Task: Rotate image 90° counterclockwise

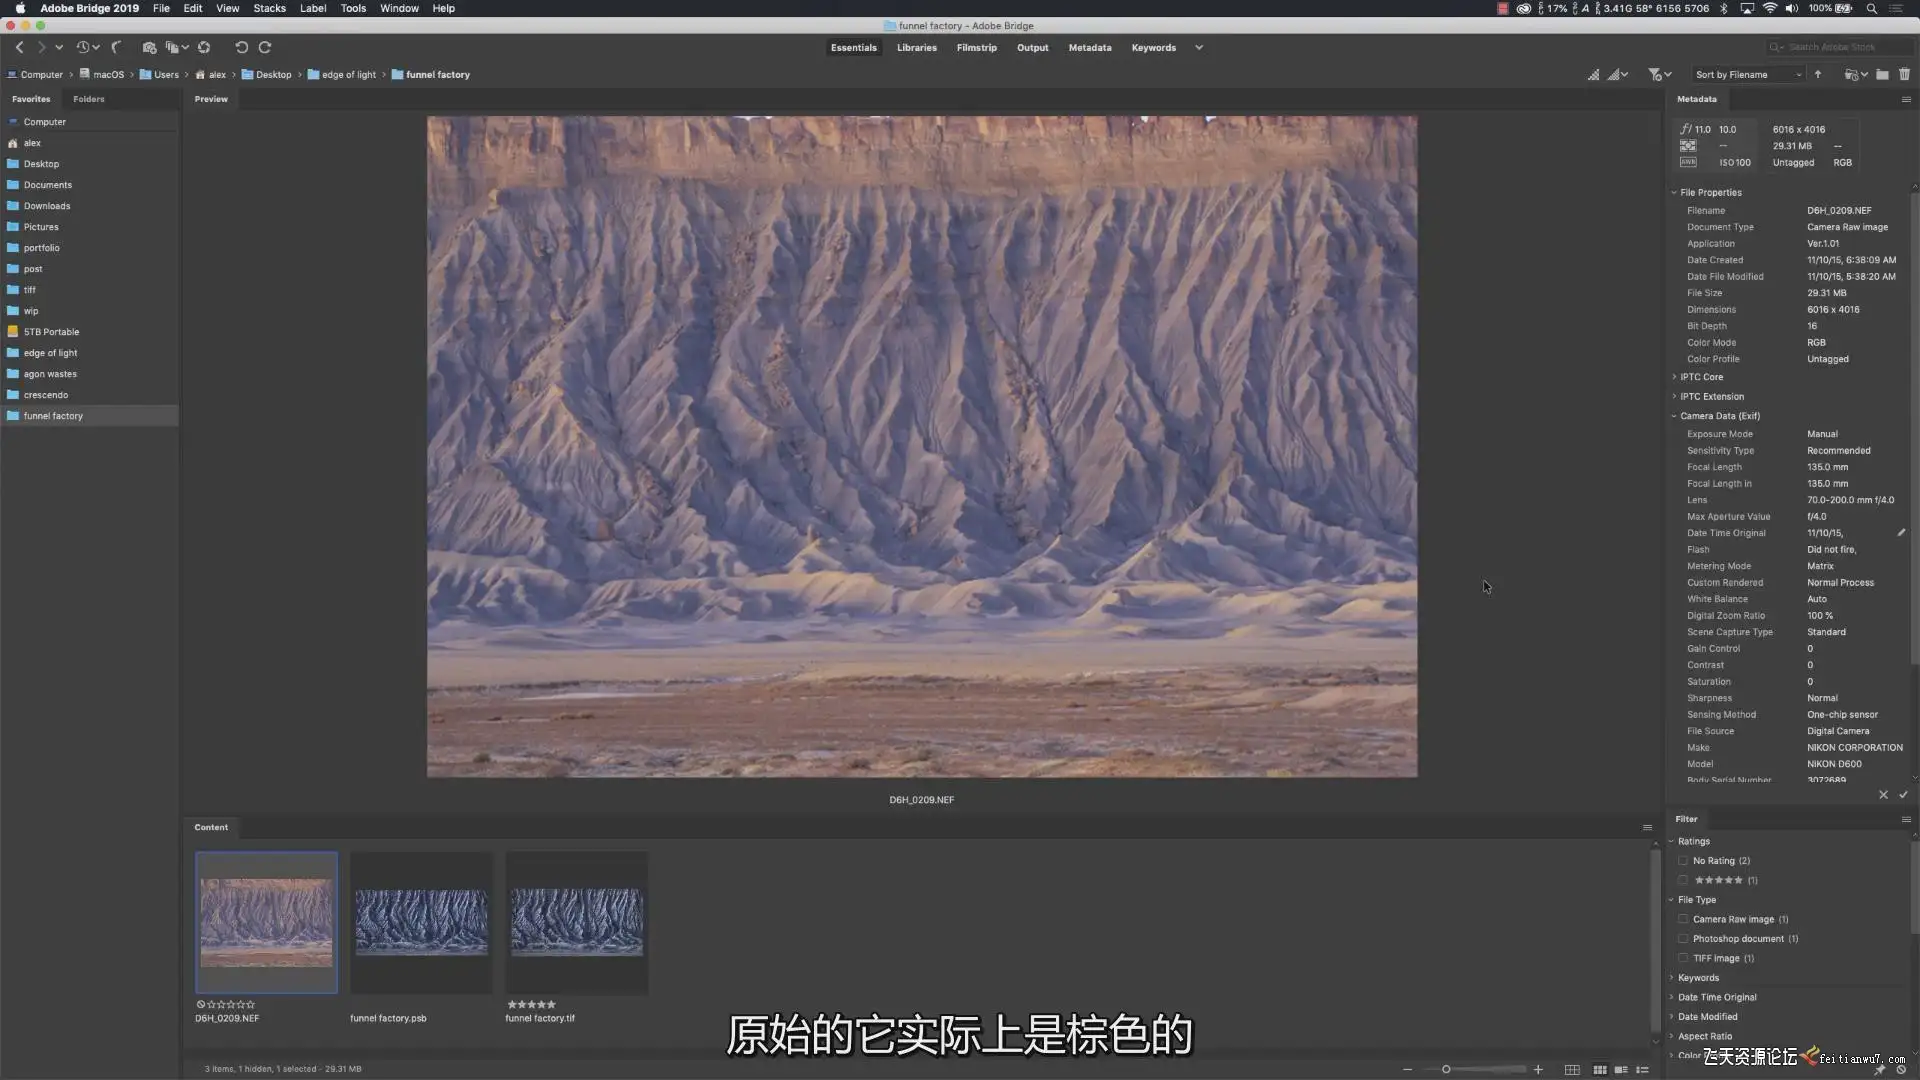Action: 241,47
